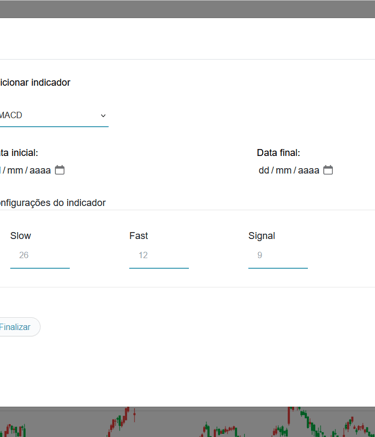Select the mm segment of Data final

(283, 170)
